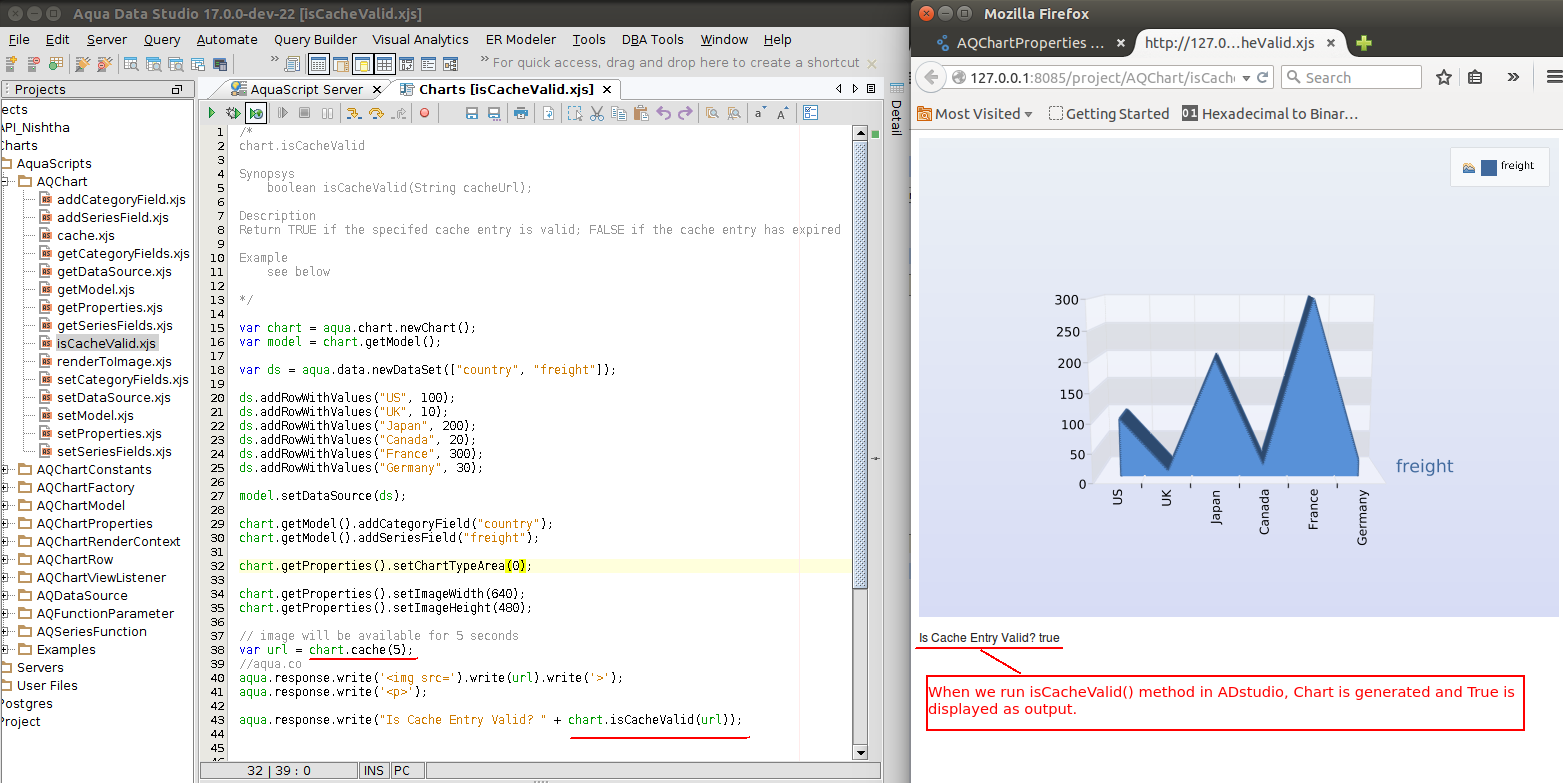Image resolution: width=1563 pixels, height=783 pixels.
Task: Copy selection with the copy icon
Action: click(x=619, y=113)
